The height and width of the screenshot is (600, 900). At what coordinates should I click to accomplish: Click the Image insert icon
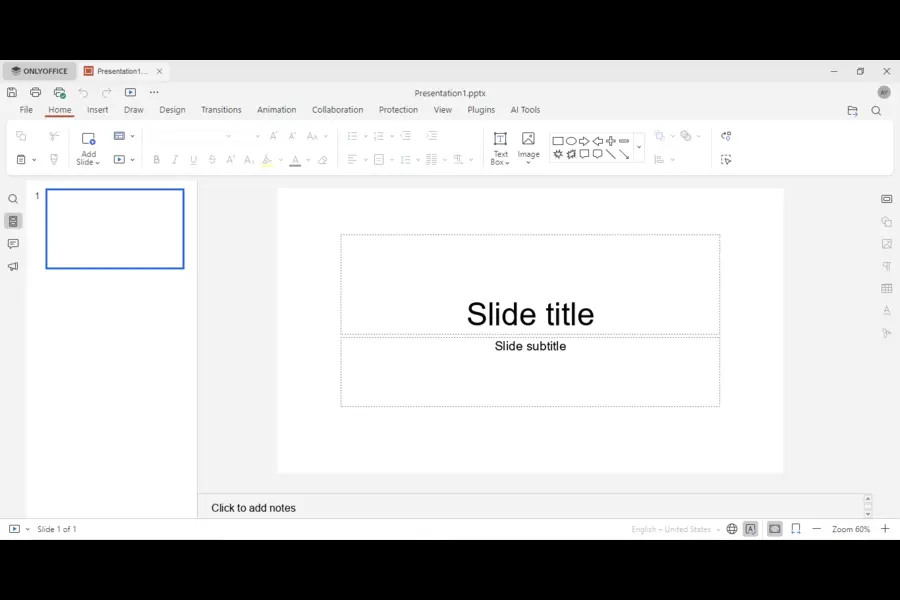click(528, 139)
